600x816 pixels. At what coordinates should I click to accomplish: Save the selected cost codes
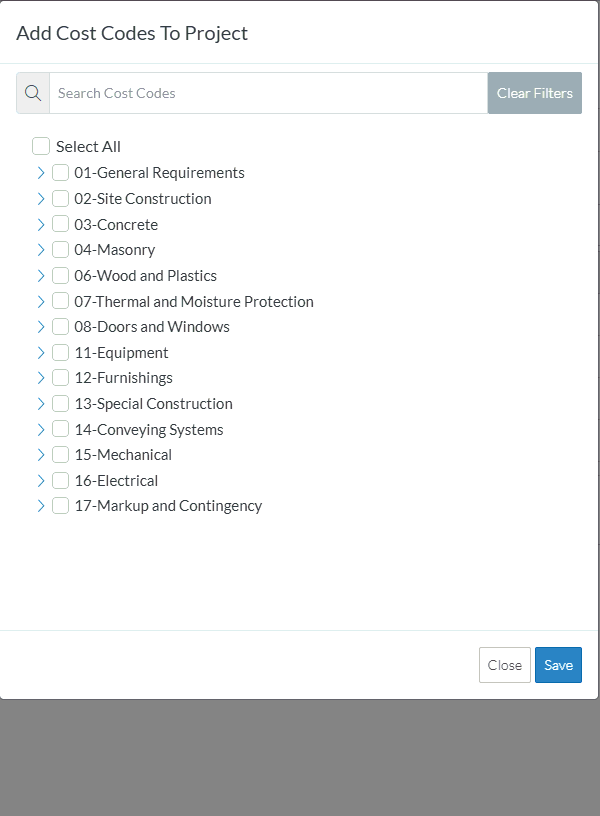click(x=558, y=665)
